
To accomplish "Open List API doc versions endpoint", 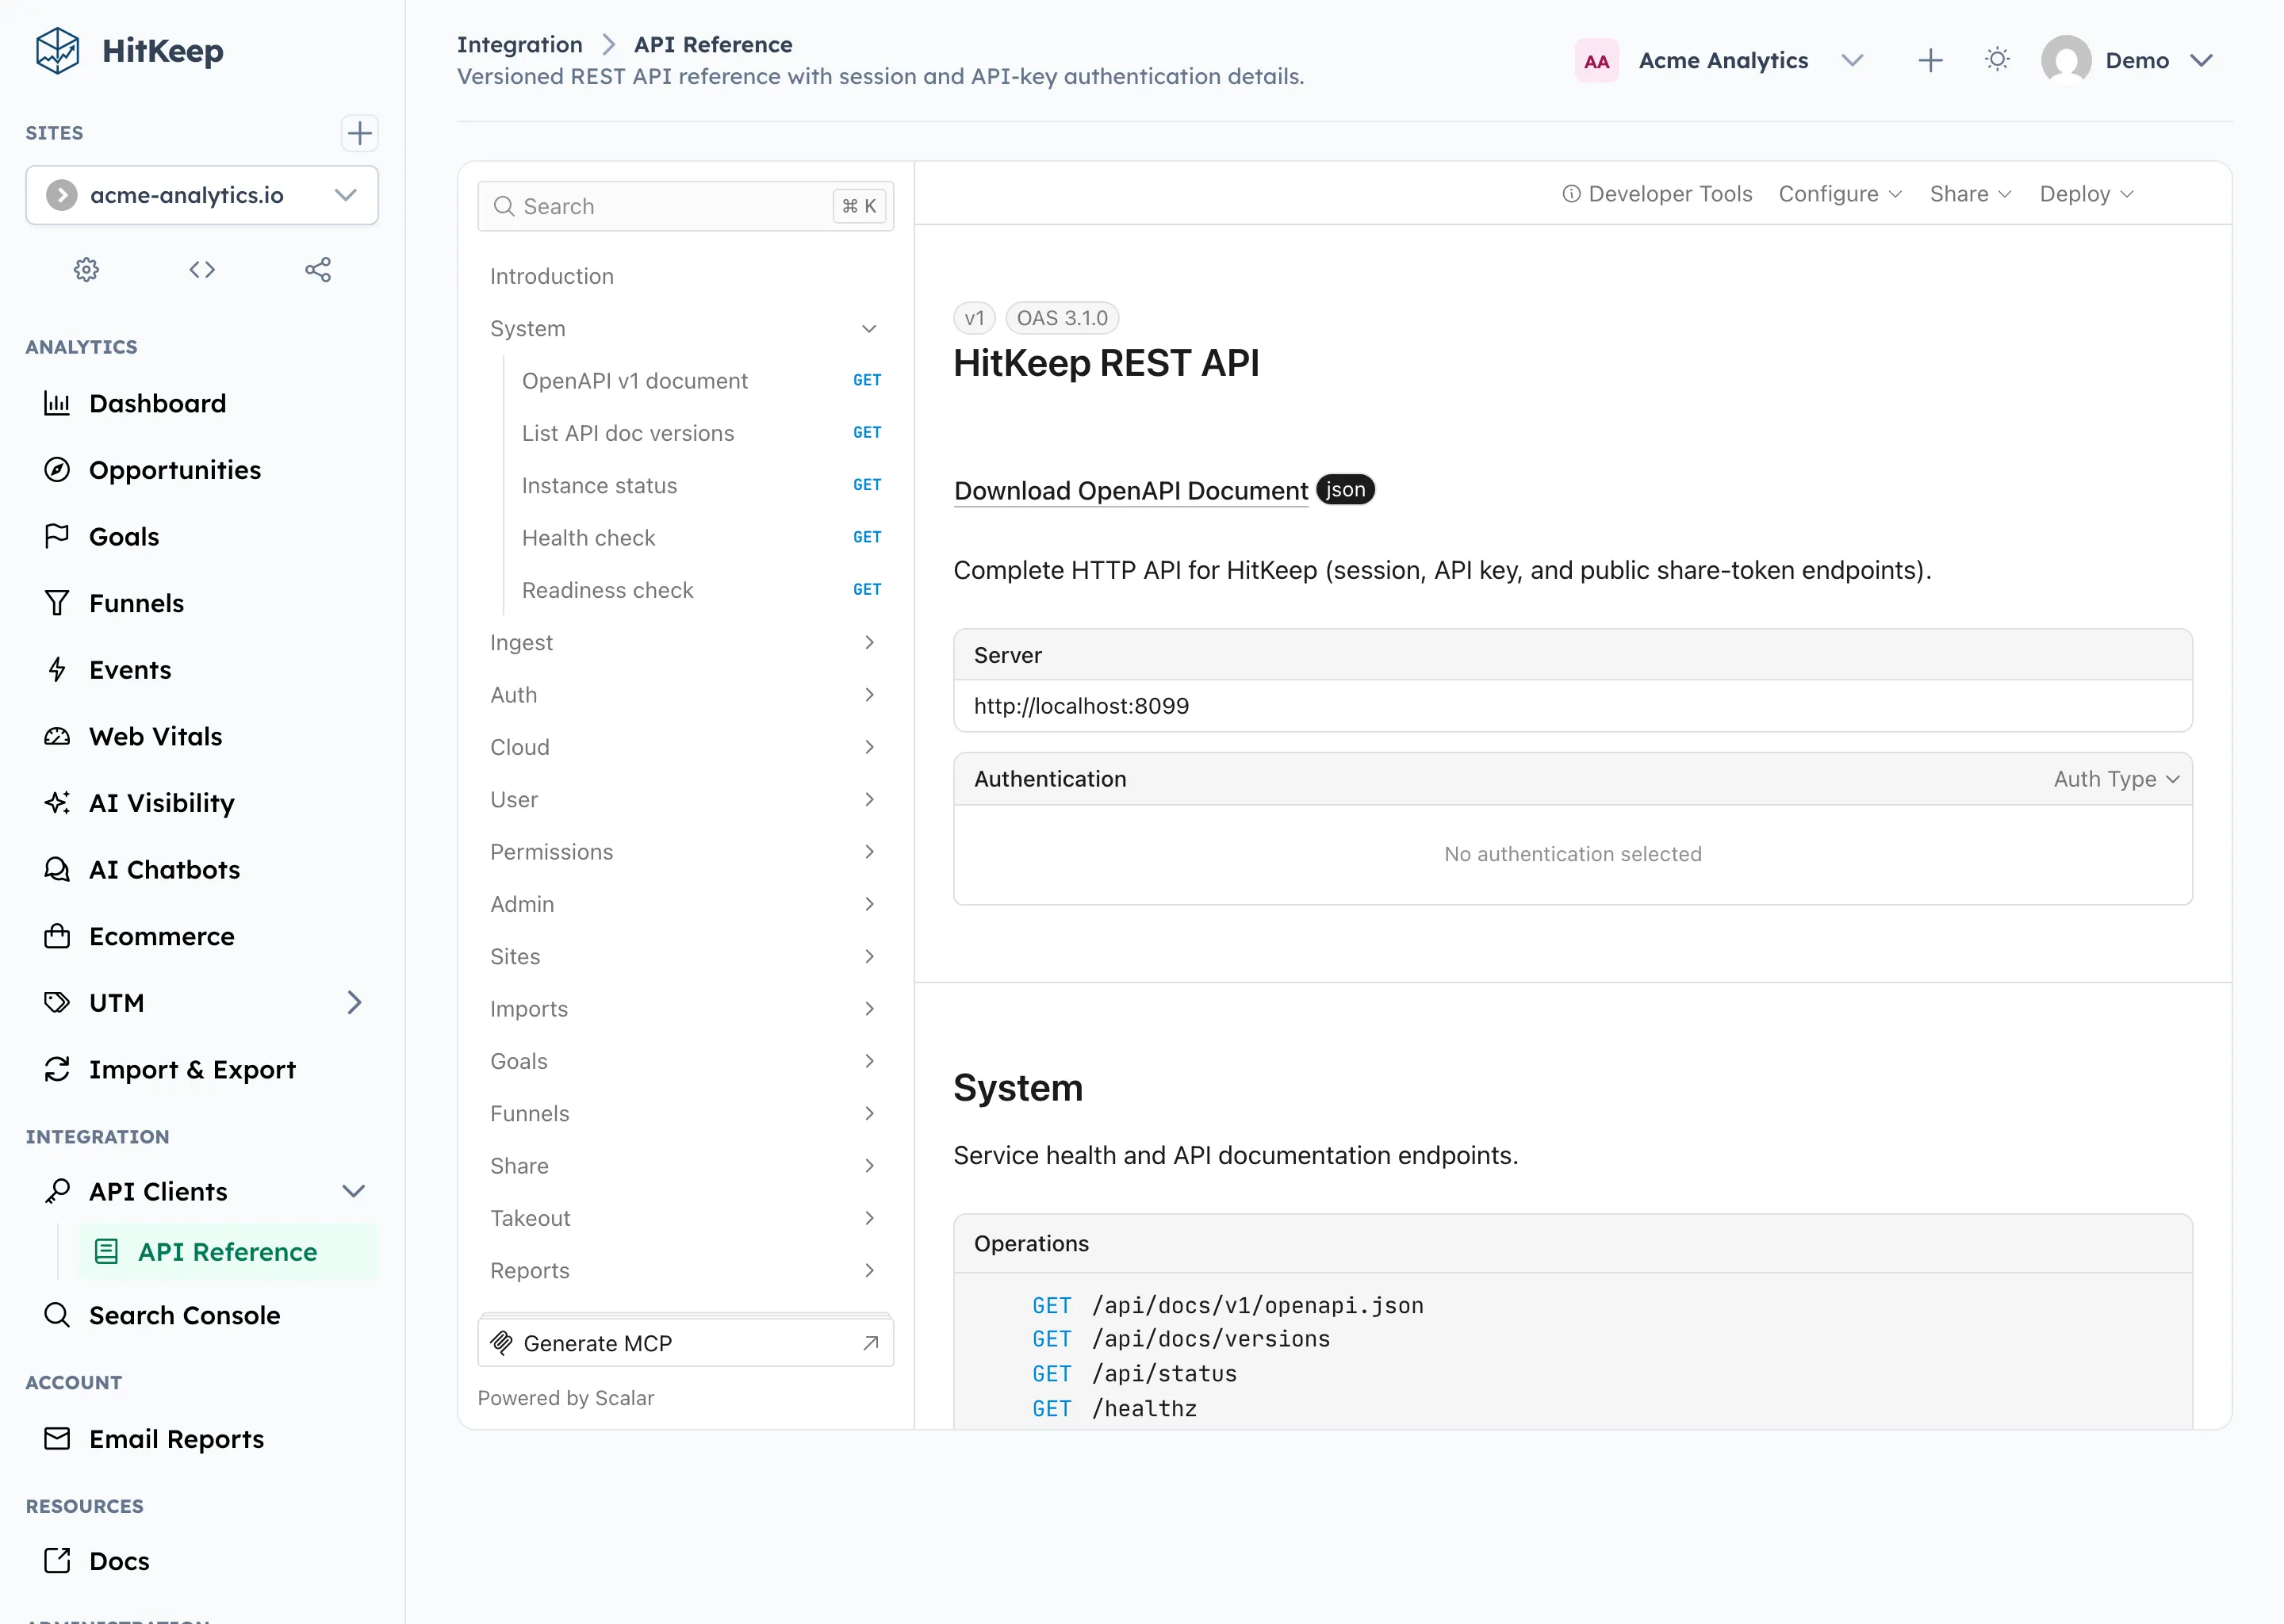I will 700,433.
